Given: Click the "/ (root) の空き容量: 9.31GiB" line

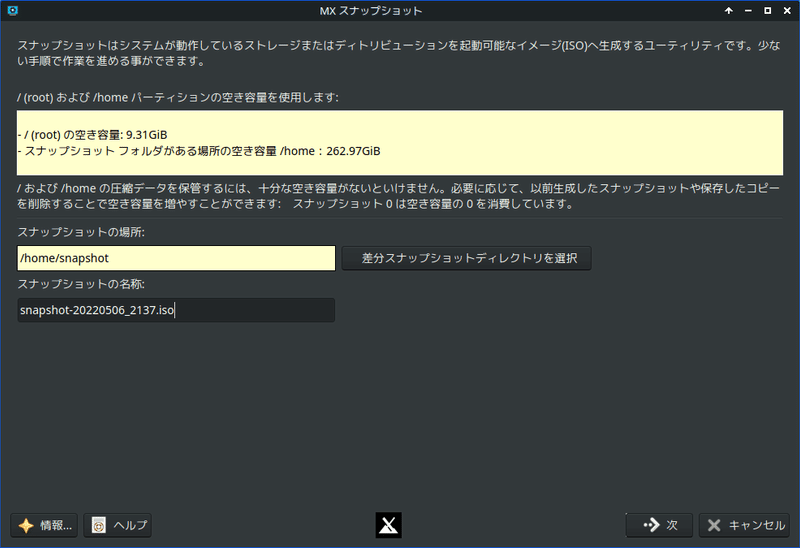Looking at the screenshot, I should pos(92,135).
